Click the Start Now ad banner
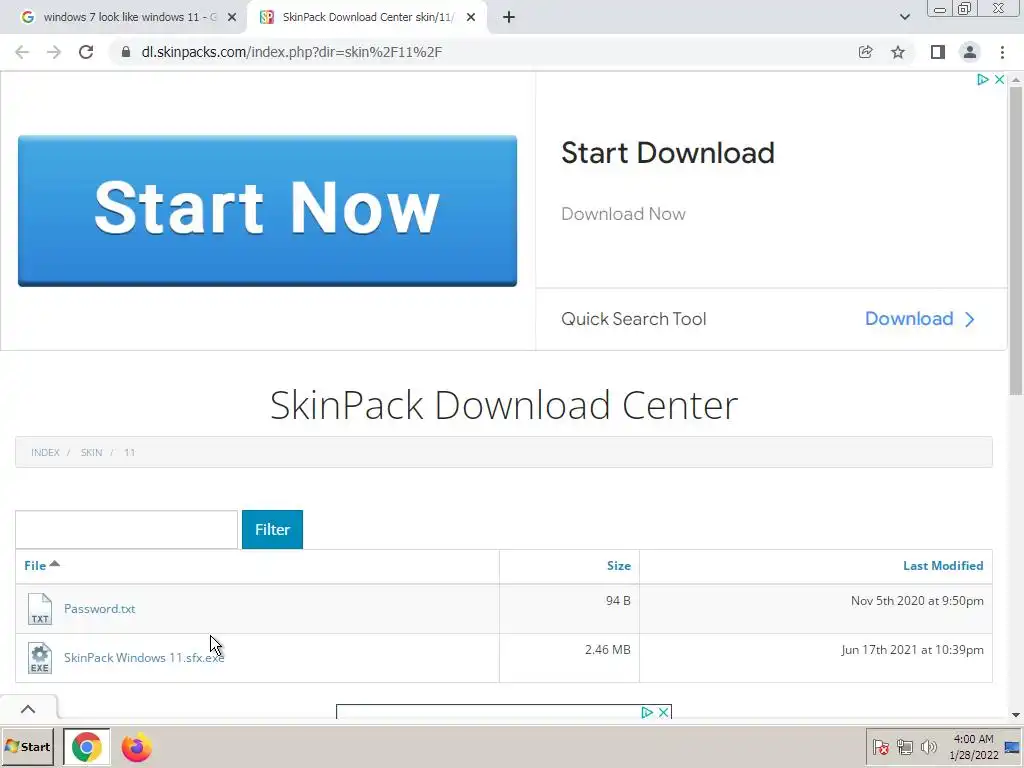Image resolution: width=1024 pixels, height=768 pixels. (267, 211)
